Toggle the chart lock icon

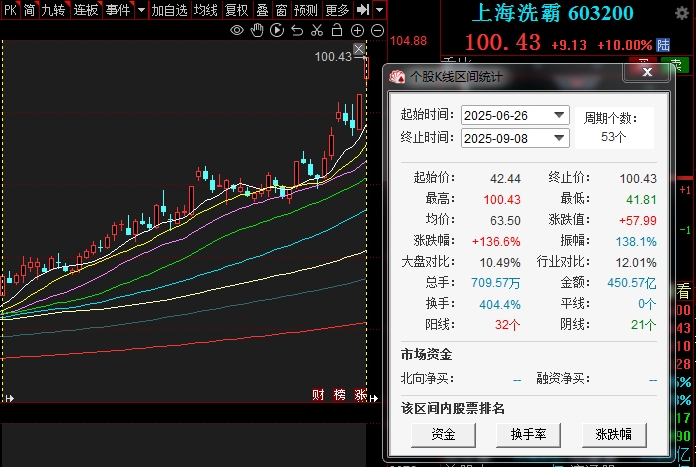(337, 31)
